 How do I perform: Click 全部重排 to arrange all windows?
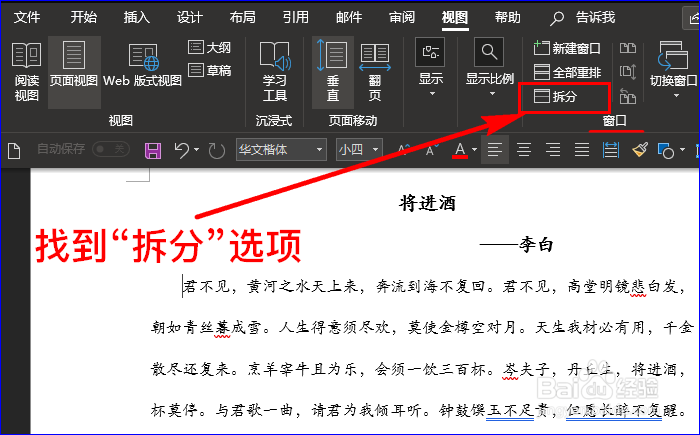point(567,72)
